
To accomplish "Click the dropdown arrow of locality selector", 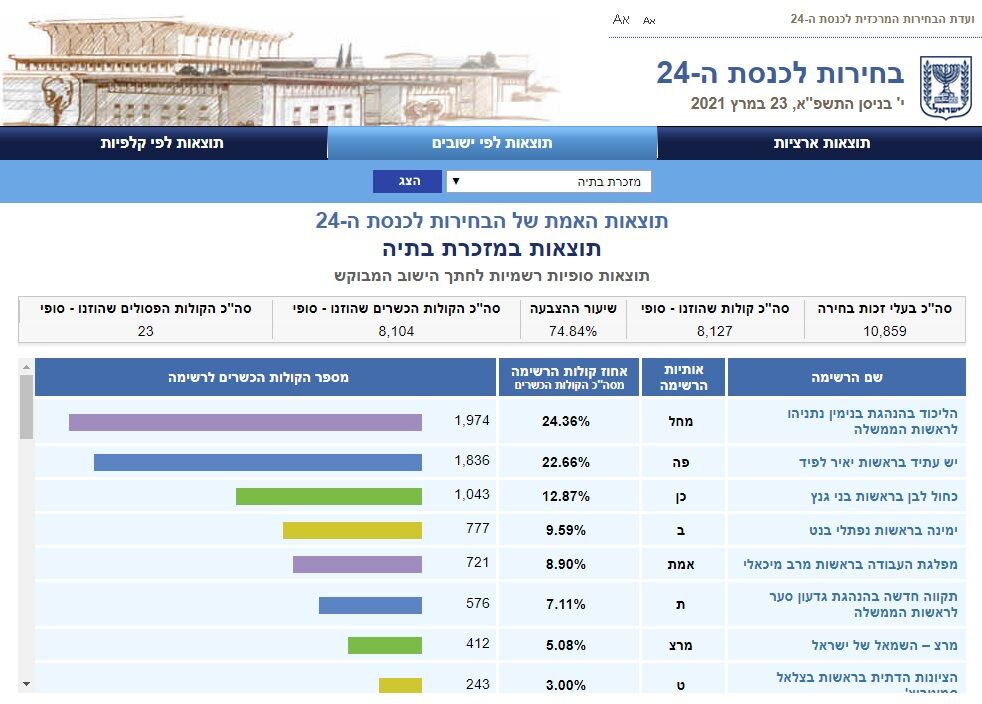I will 456,182.
